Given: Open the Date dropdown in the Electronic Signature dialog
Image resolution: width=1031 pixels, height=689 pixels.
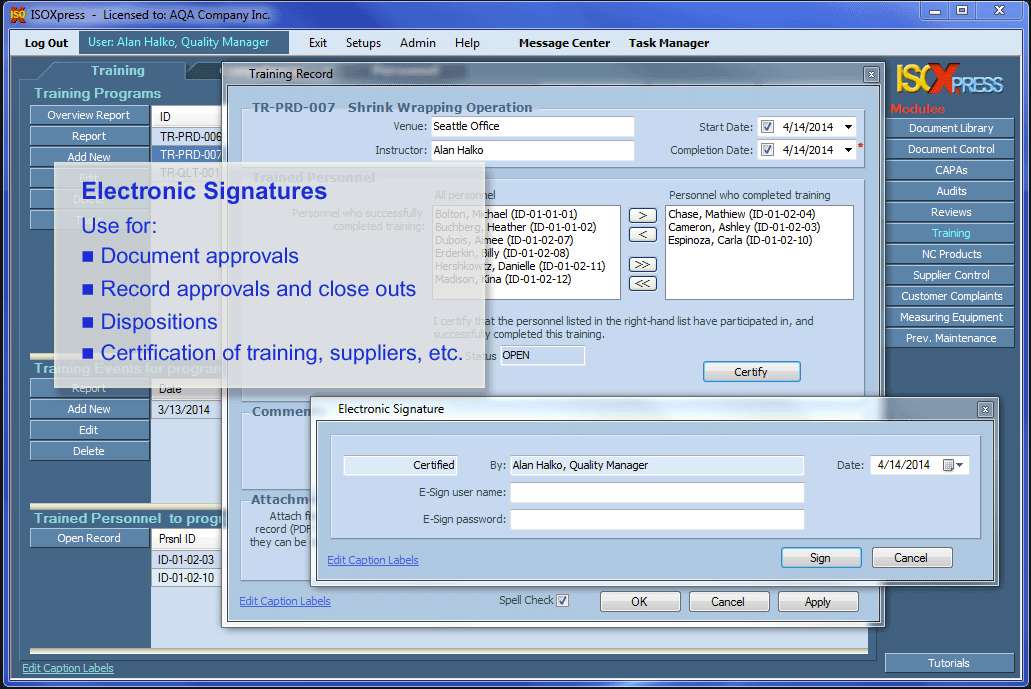Looking at the screenshot, I should point(957,464).
